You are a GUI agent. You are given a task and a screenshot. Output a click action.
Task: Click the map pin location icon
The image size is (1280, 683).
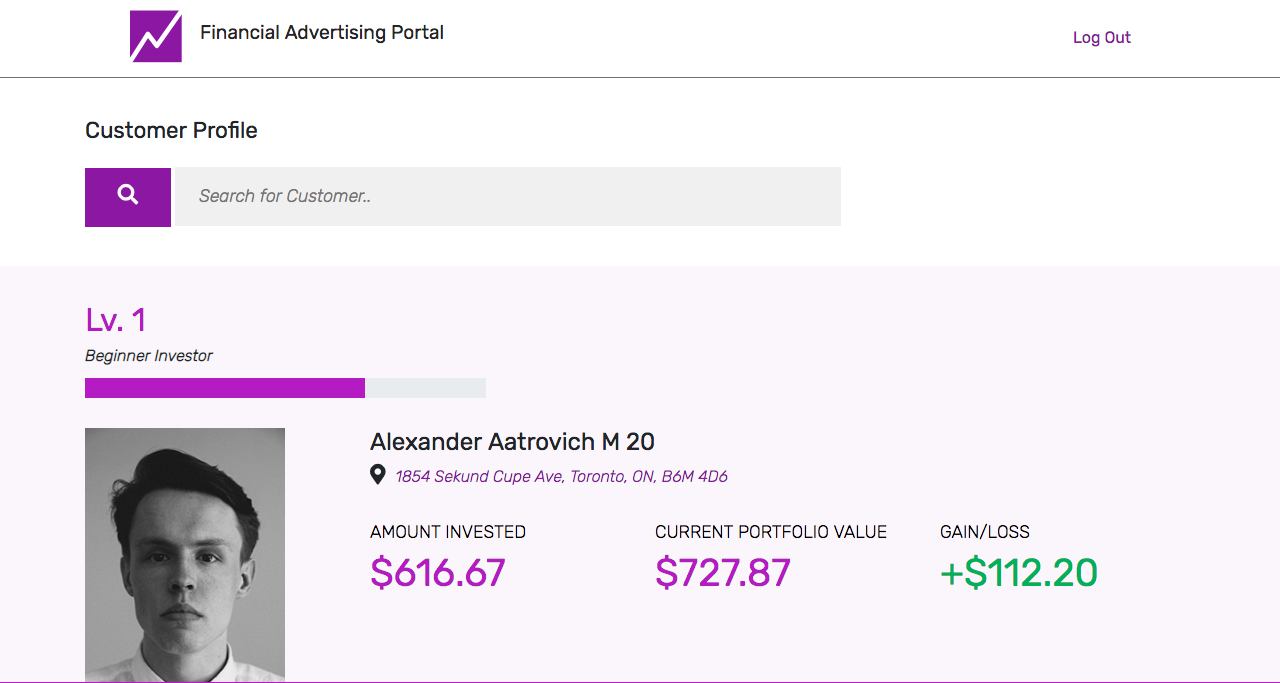point(378,475)
